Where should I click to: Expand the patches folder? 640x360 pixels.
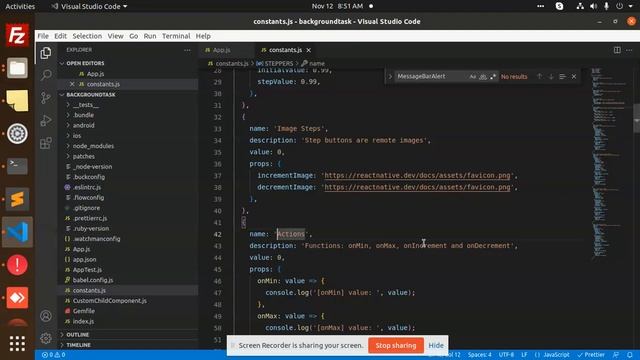click(83, 156)
